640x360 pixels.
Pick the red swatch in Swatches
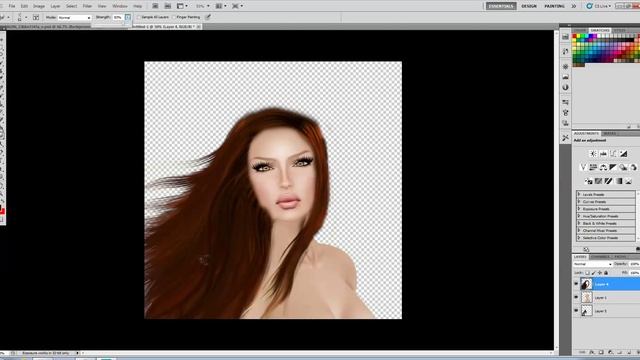(574, 36)
